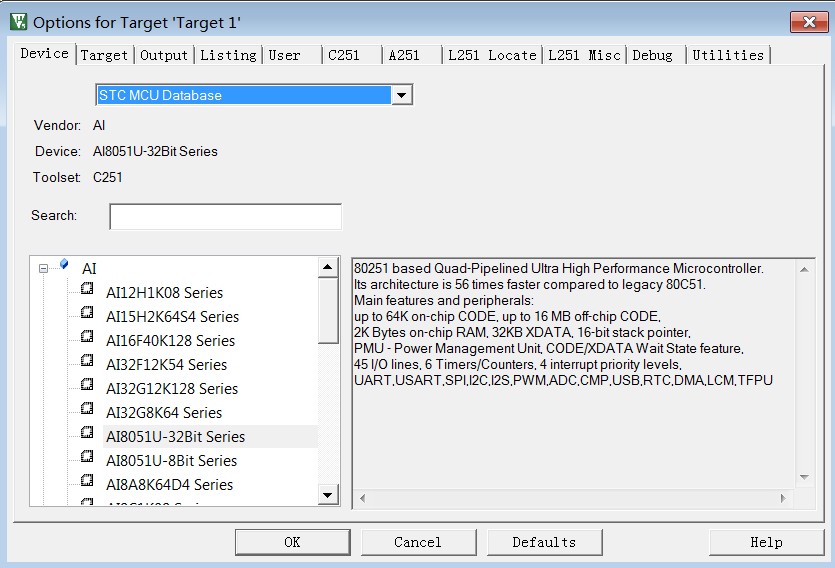The height and width of the screenshot is (568, 835).
Task: Open Help for target options
Action: 766,542
